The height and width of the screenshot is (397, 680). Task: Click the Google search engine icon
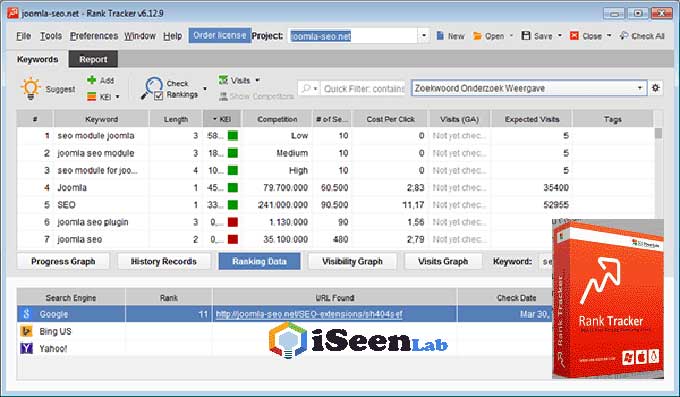click(x=26, y=314)
